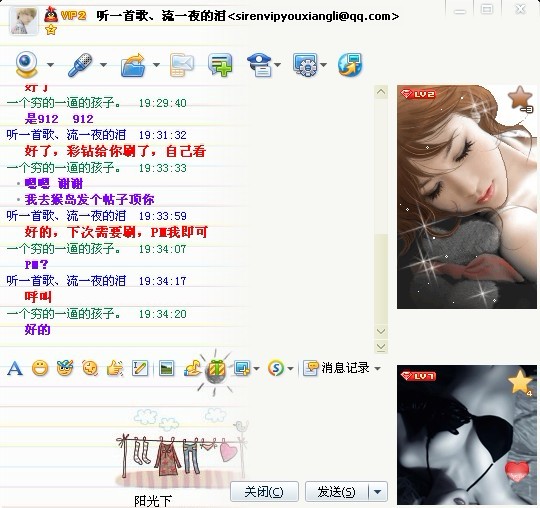Click the 关闭(C) button
This screenshot has width=540, height=508.
(x=264, y=491)
